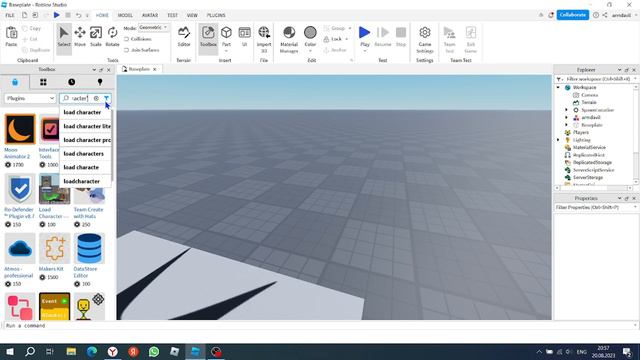
Task: Open Microsoft Edge from the taskbar
Action: (92, 351)
